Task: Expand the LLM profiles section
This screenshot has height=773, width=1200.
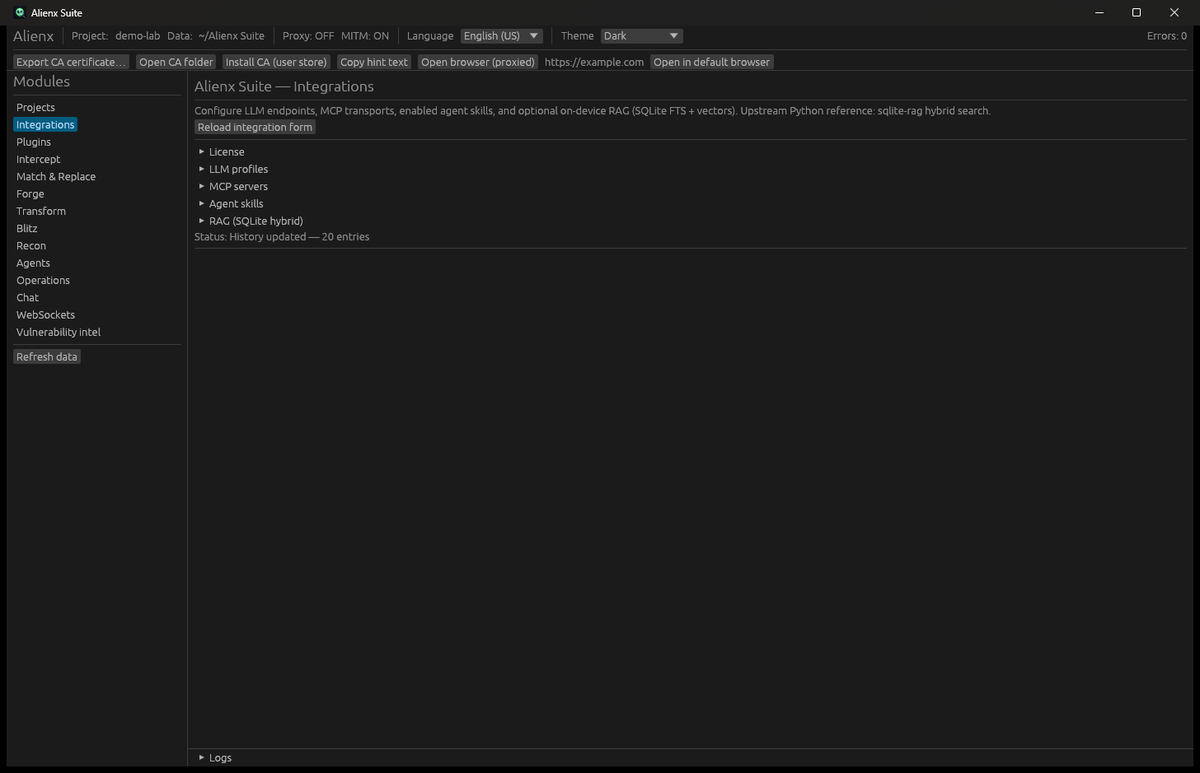Action: 233,169
